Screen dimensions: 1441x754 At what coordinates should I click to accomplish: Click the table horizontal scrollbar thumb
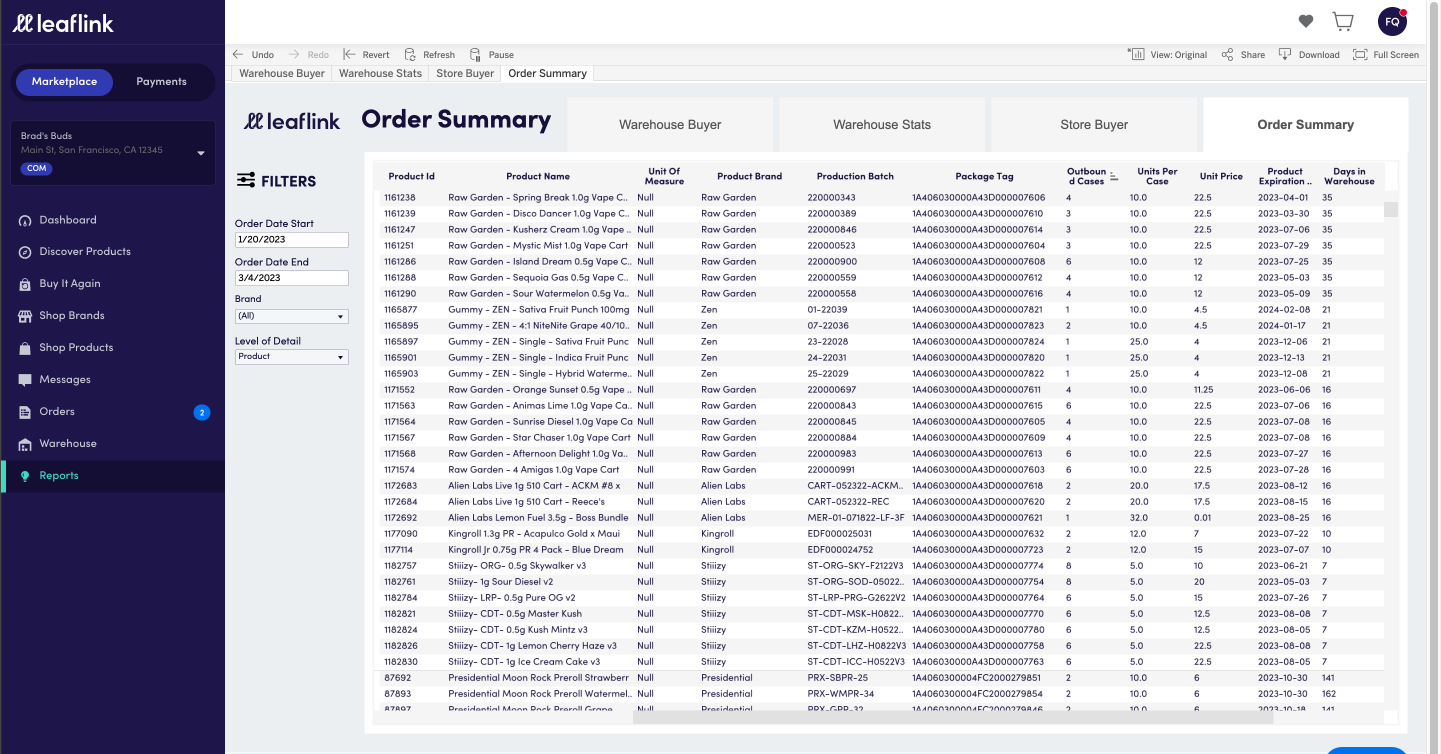tap(953, 716)
